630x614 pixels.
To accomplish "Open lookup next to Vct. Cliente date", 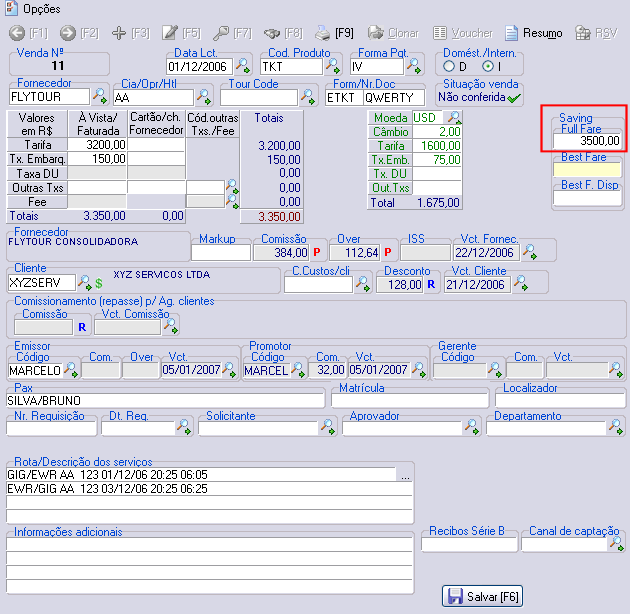I will [521, 283].
